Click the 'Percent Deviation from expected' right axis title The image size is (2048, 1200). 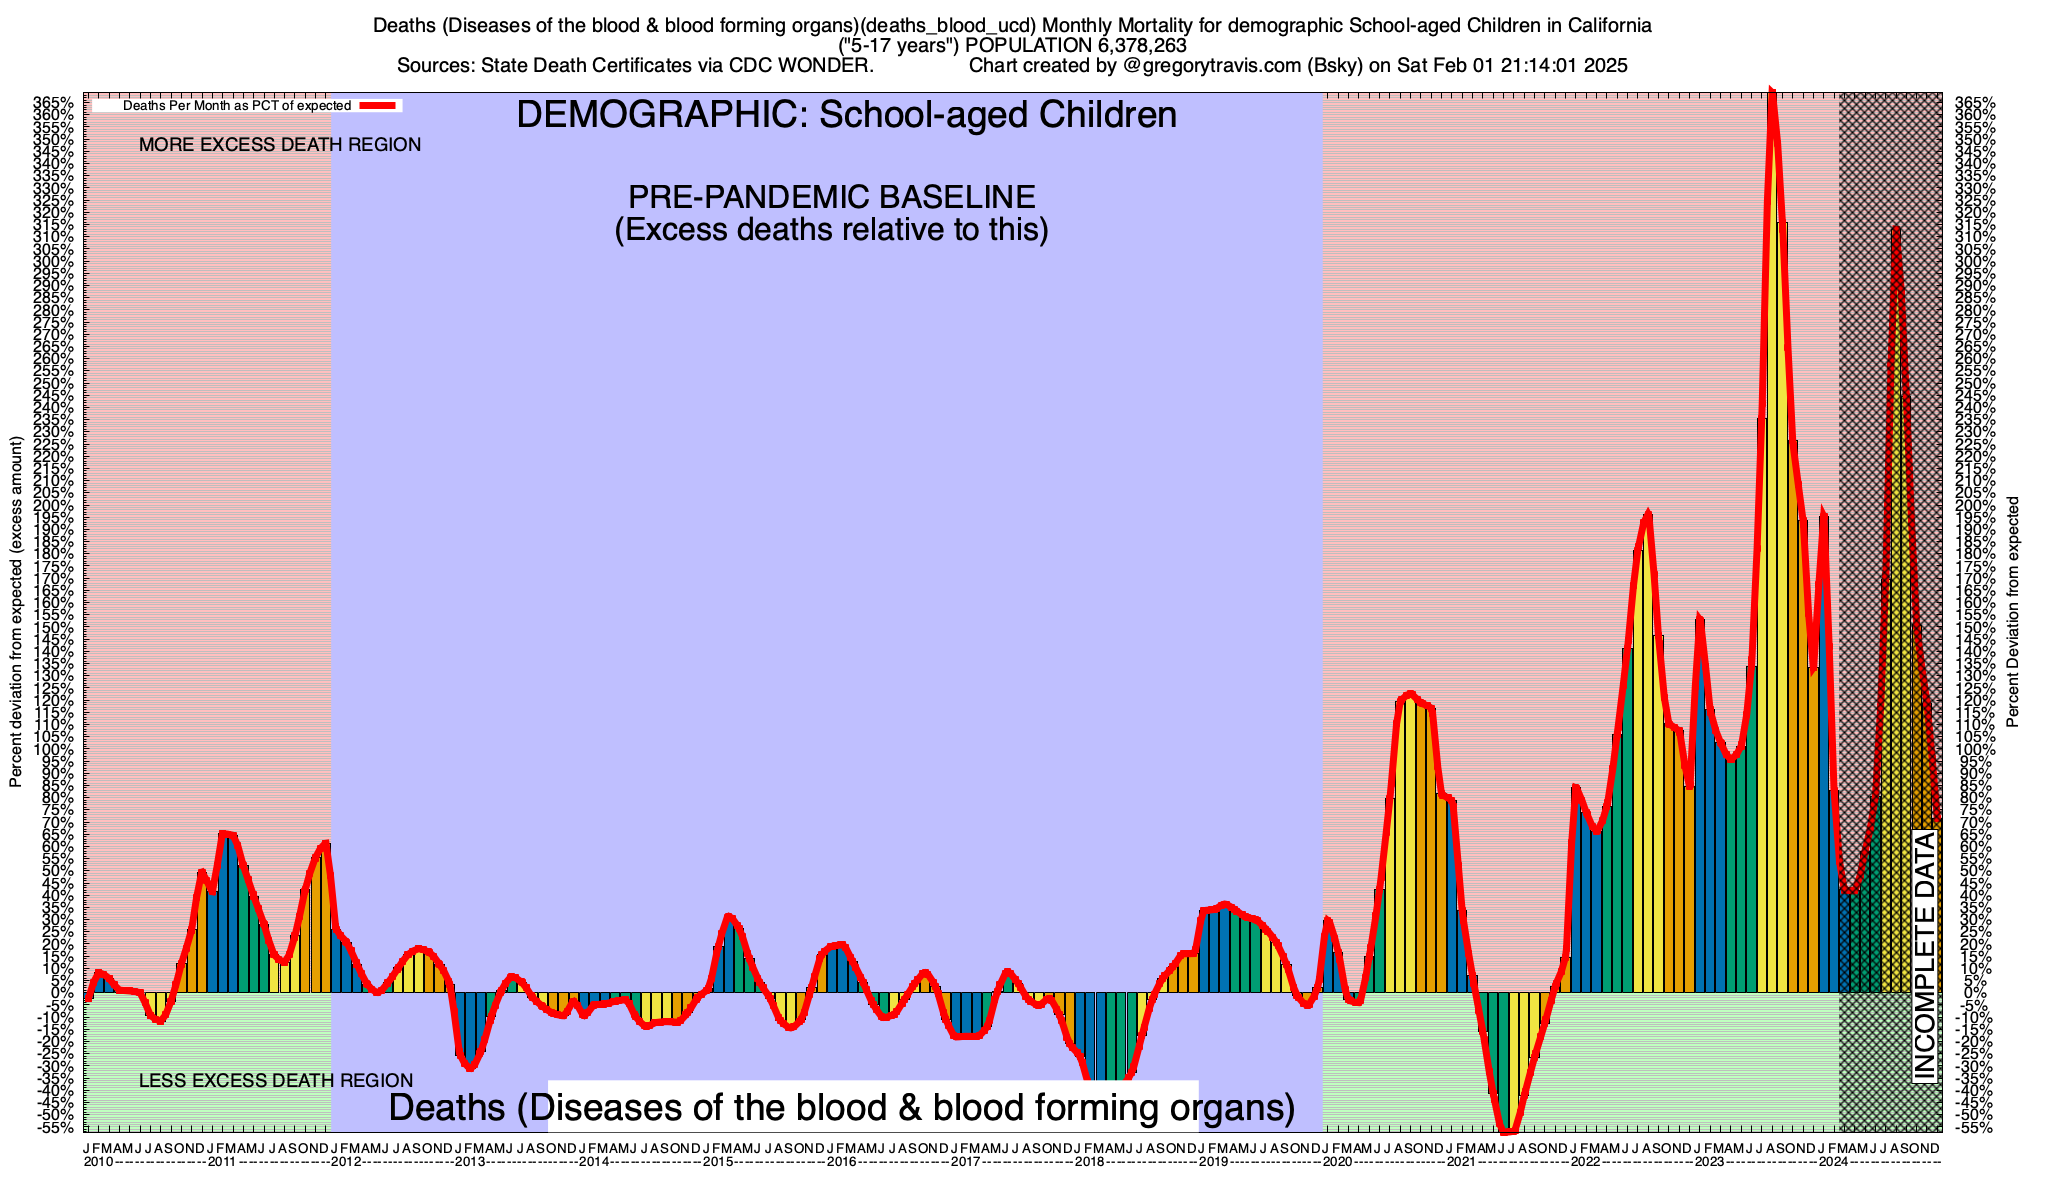(x=2013, y=611)
